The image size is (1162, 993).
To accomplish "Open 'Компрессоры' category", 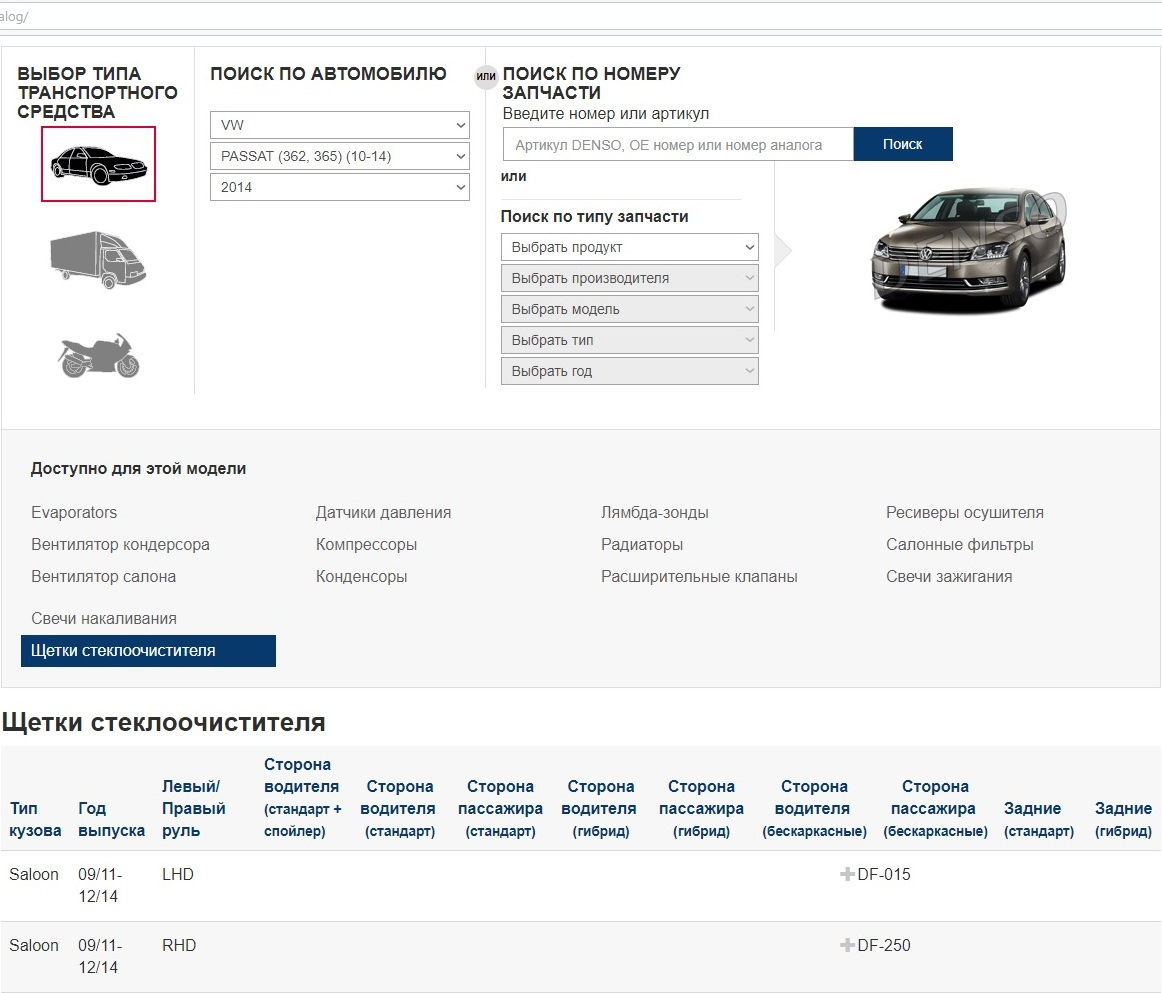I will point(366,545).
